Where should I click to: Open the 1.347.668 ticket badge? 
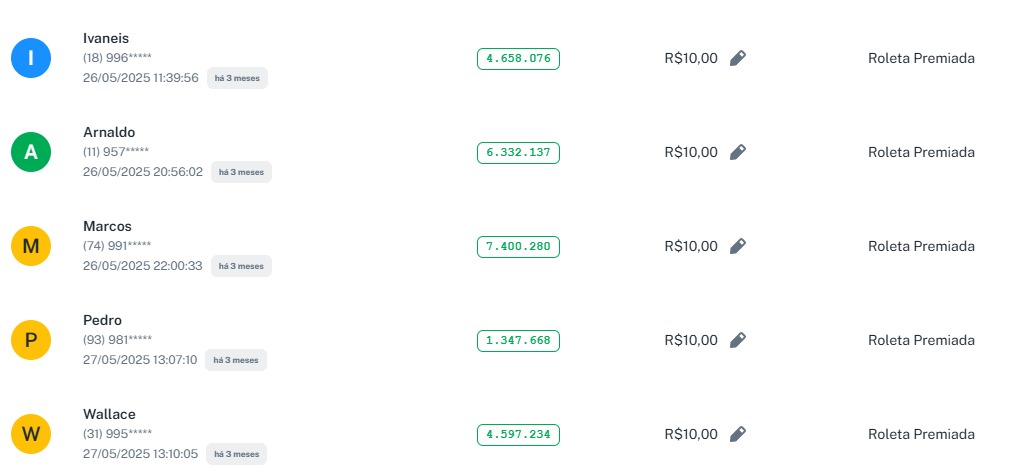[x=518, y=341]
